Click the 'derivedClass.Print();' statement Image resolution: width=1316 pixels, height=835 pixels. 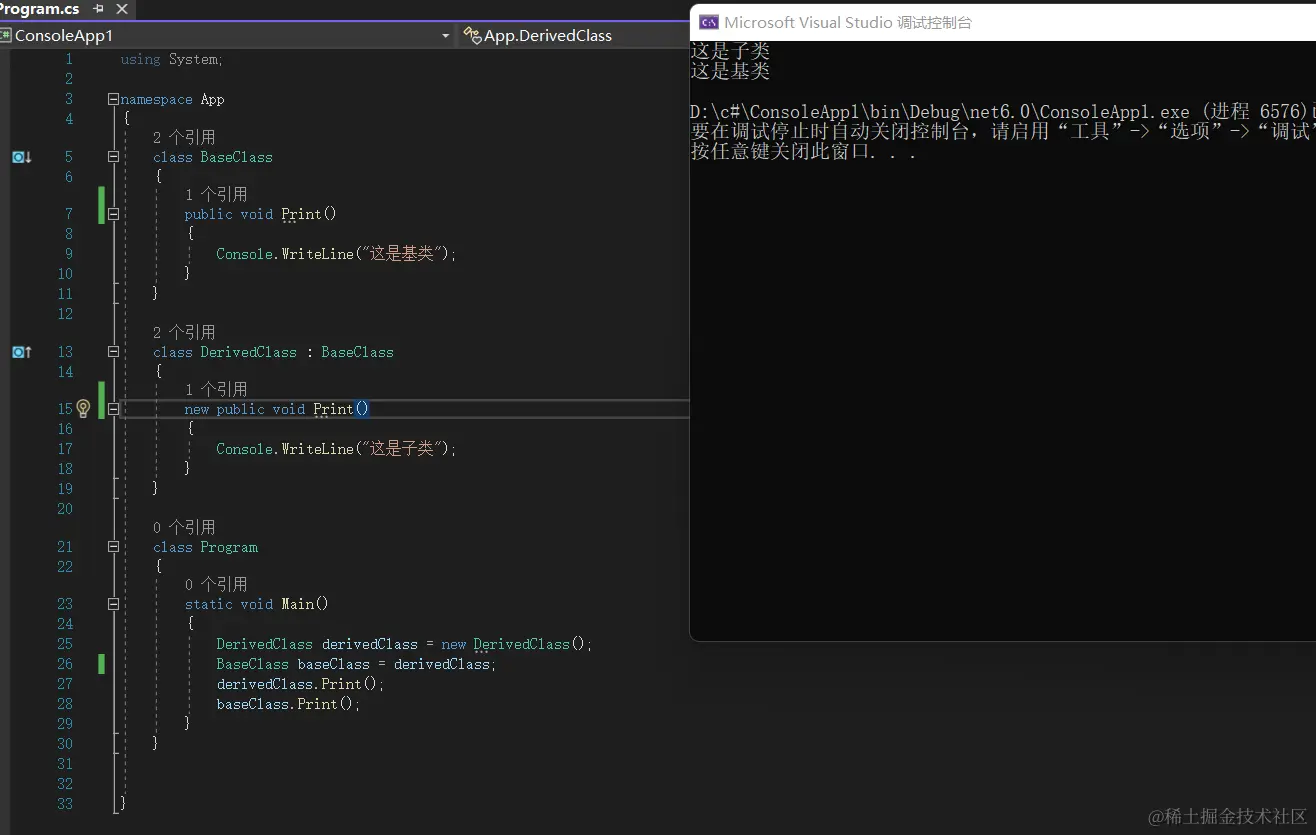(300, 684)
